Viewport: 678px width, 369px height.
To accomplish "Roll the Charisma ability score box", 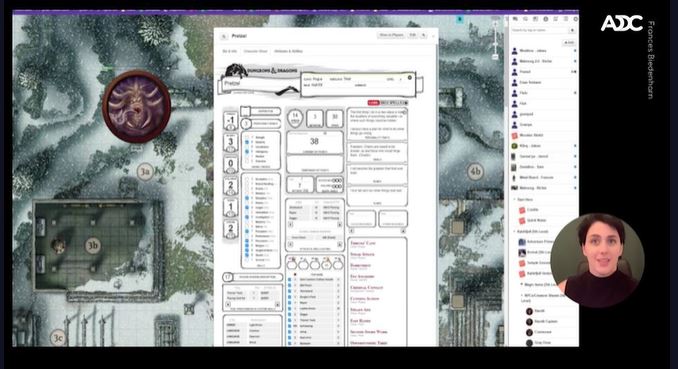I will pos(230,229).
